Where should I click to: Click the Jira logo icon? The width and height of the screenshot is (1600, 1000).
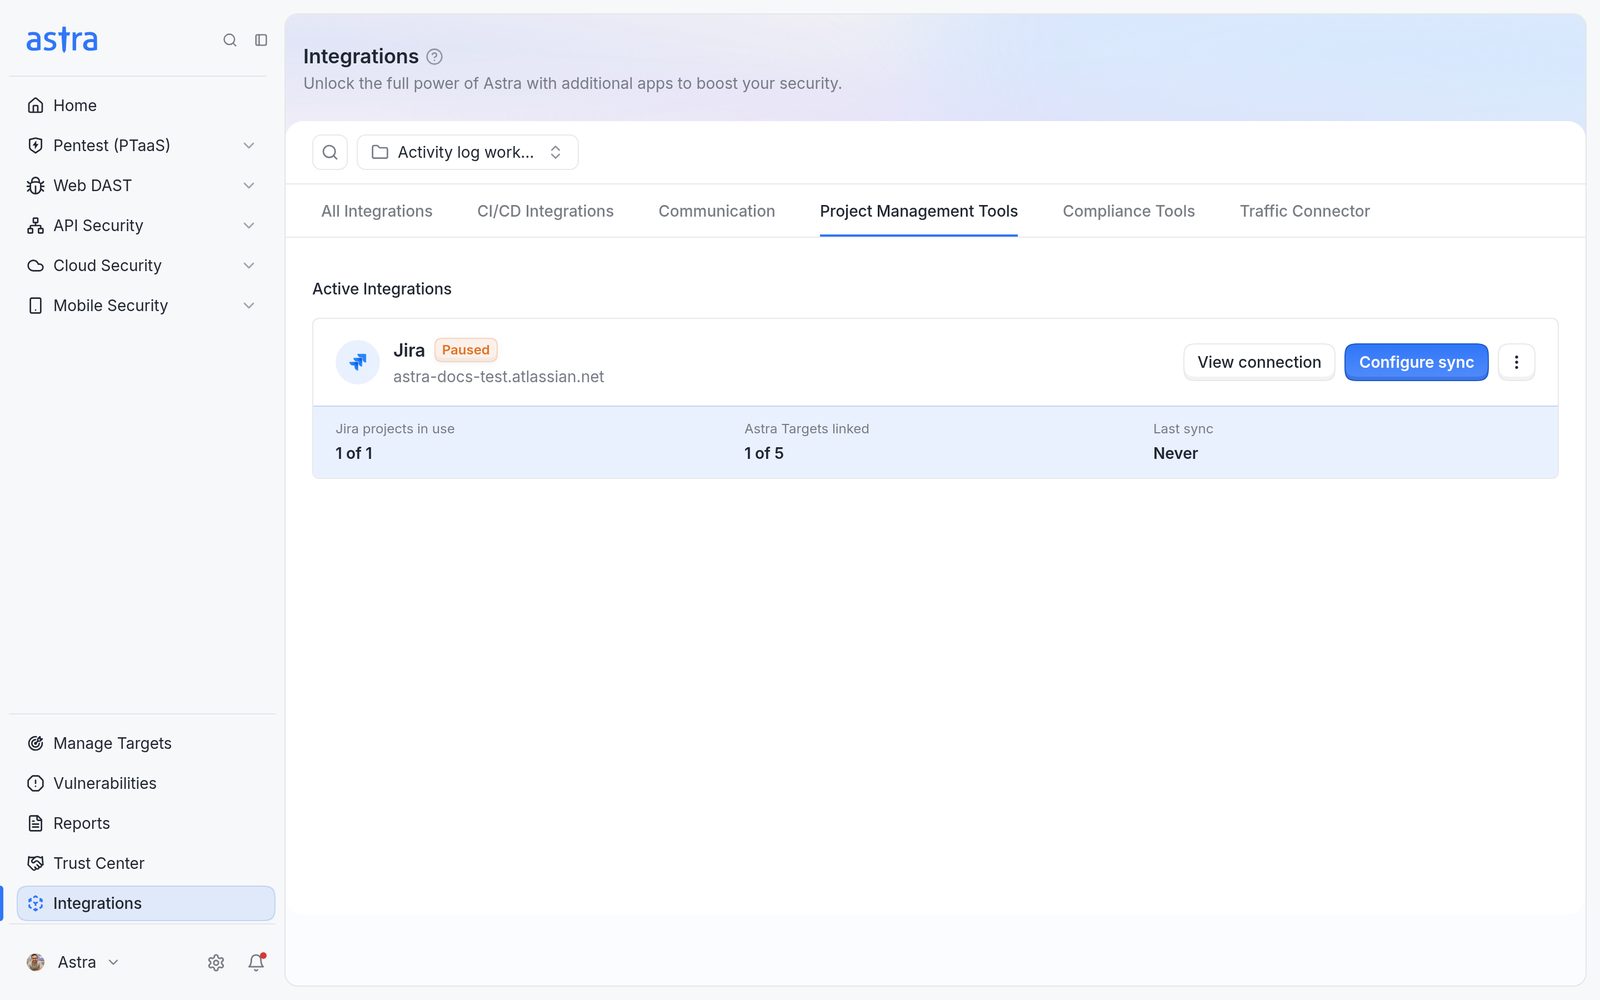click(x=357, y=362)
